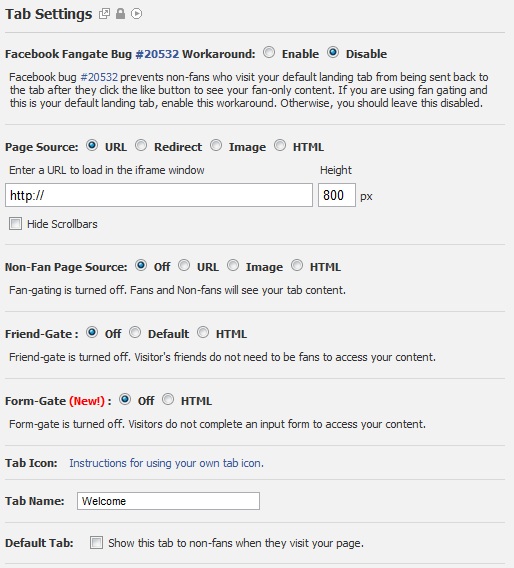
Task: Open instructions for using your own tab icon
Action: coord(167,463)
